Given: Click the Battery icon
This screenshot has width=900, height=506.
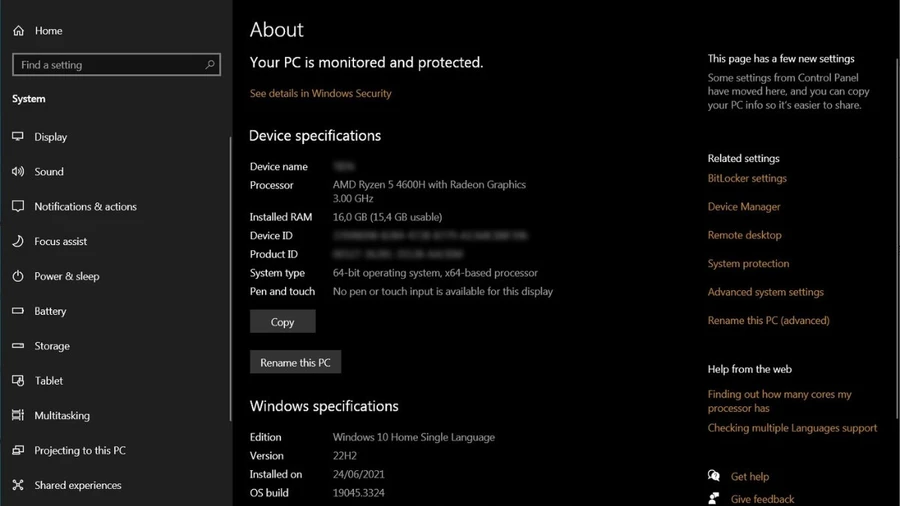Looking at the screenshot, I should pyautogui.click(x=18, y=311).
